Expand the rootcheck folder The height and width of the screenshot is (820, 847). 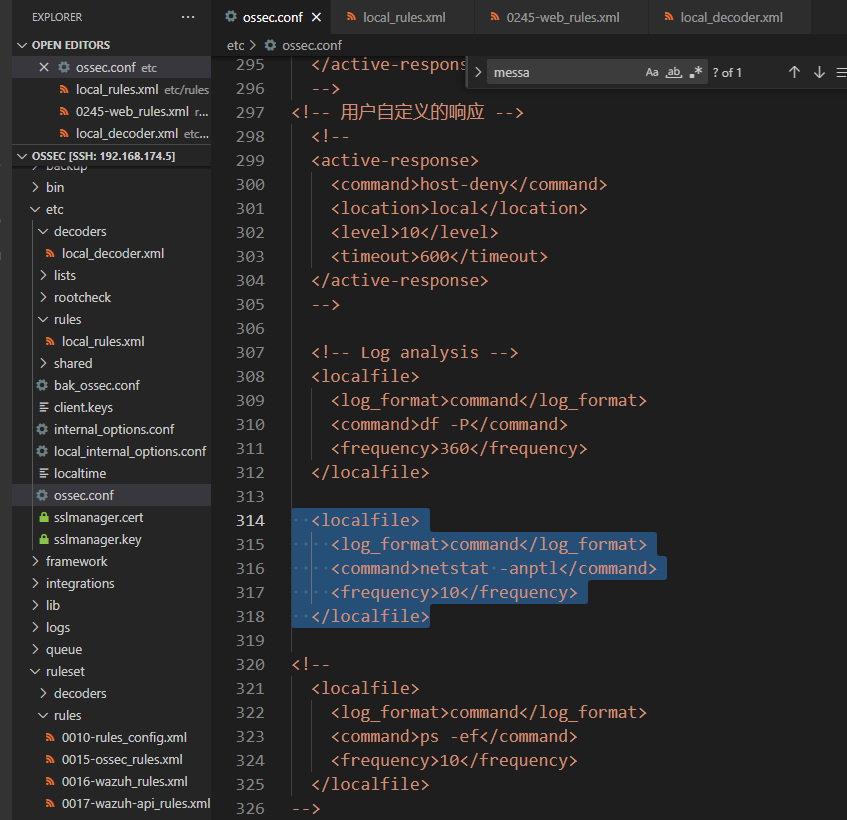[111, 298]
